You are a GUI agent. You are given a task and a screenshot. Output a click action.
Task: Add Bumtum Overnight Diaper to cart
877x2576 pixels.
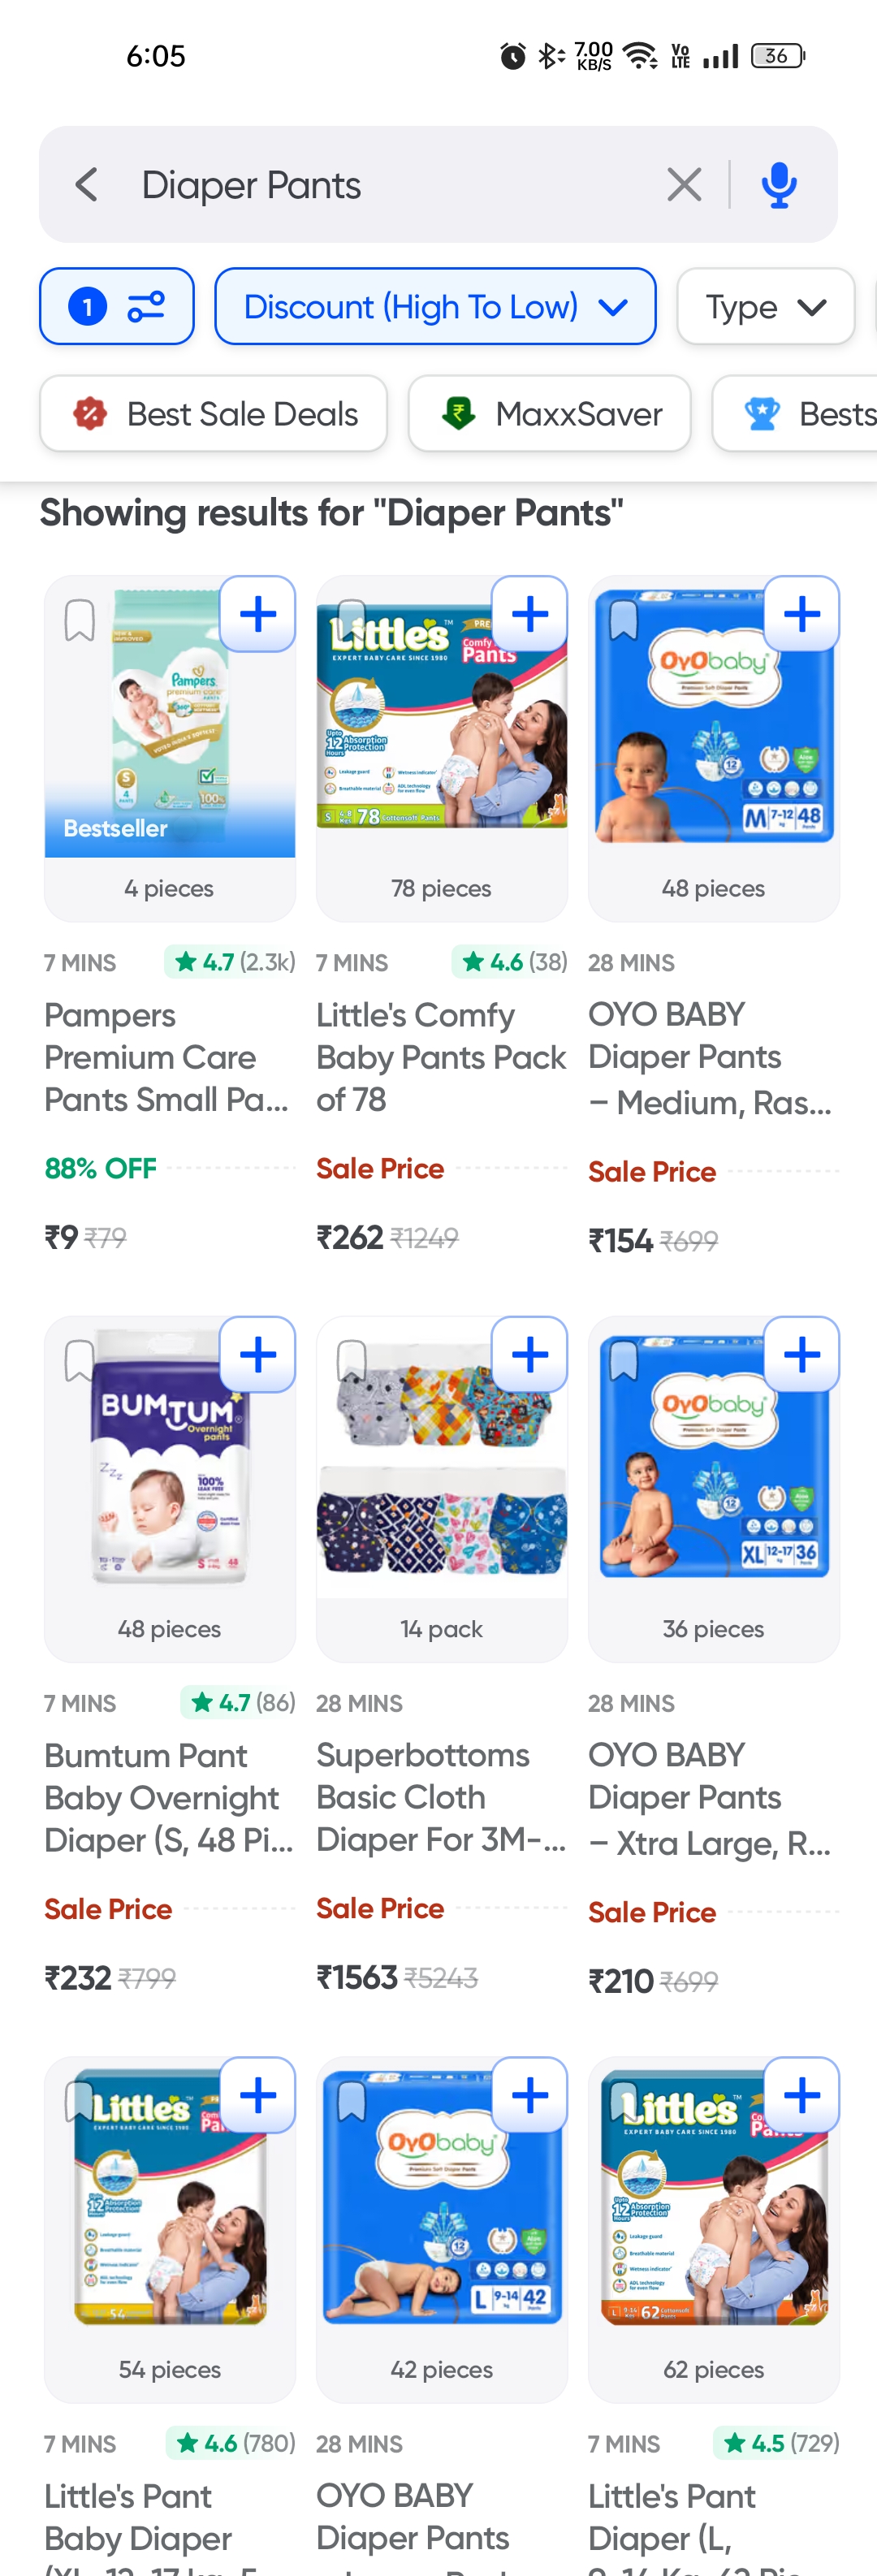point(258,1355)
